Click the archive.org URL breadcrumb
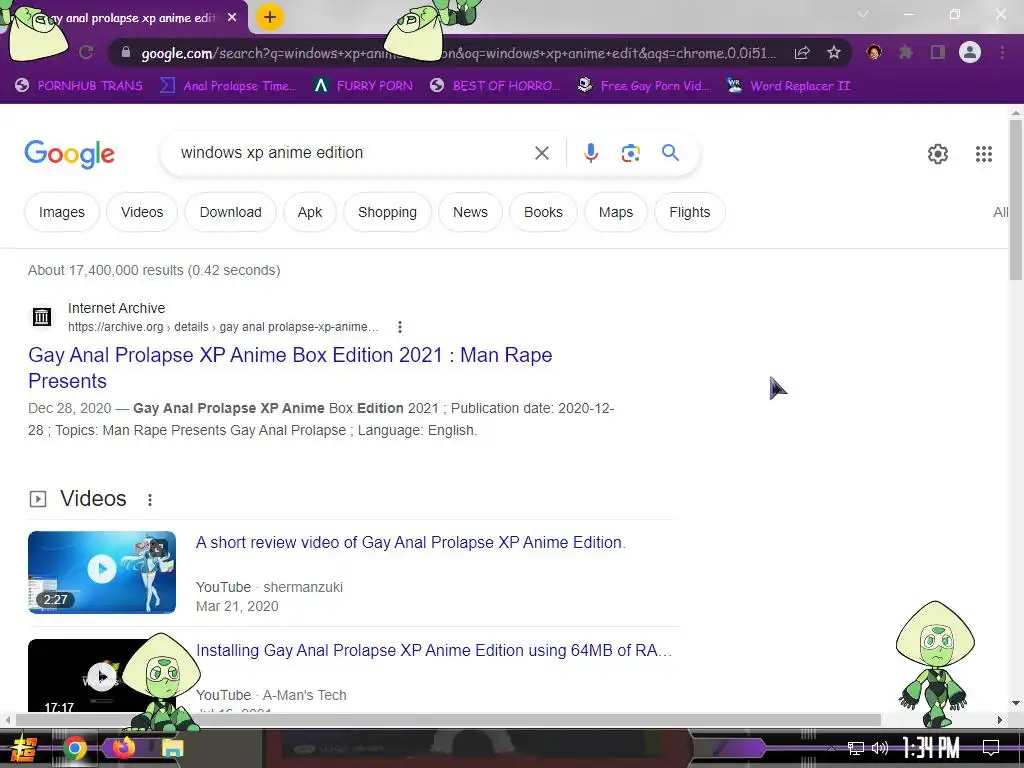 (x=223, y=327)
